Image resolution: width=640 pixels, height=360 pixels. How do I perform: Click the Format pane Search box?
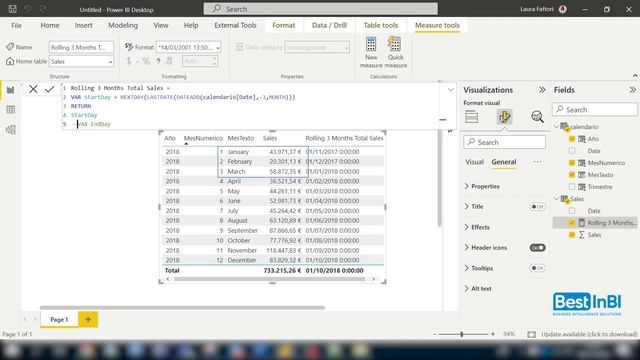504,142
